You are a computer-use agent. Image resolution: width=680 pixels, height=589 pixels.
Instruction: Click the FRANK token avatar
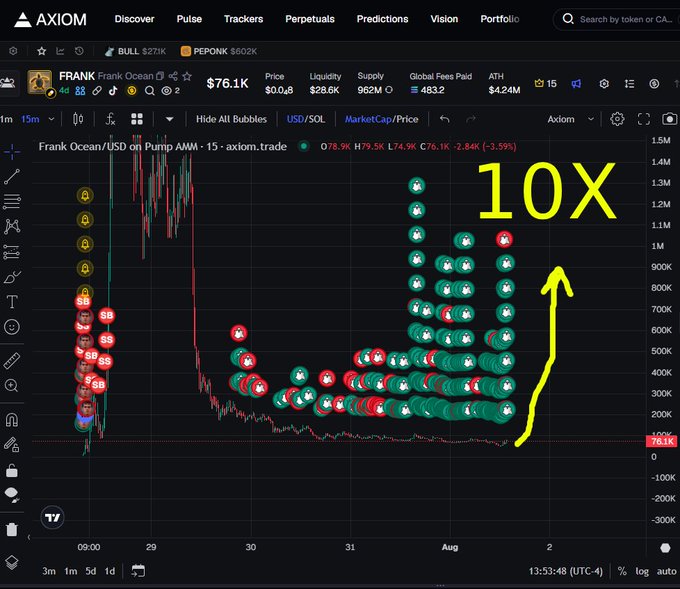click(39, 82)
